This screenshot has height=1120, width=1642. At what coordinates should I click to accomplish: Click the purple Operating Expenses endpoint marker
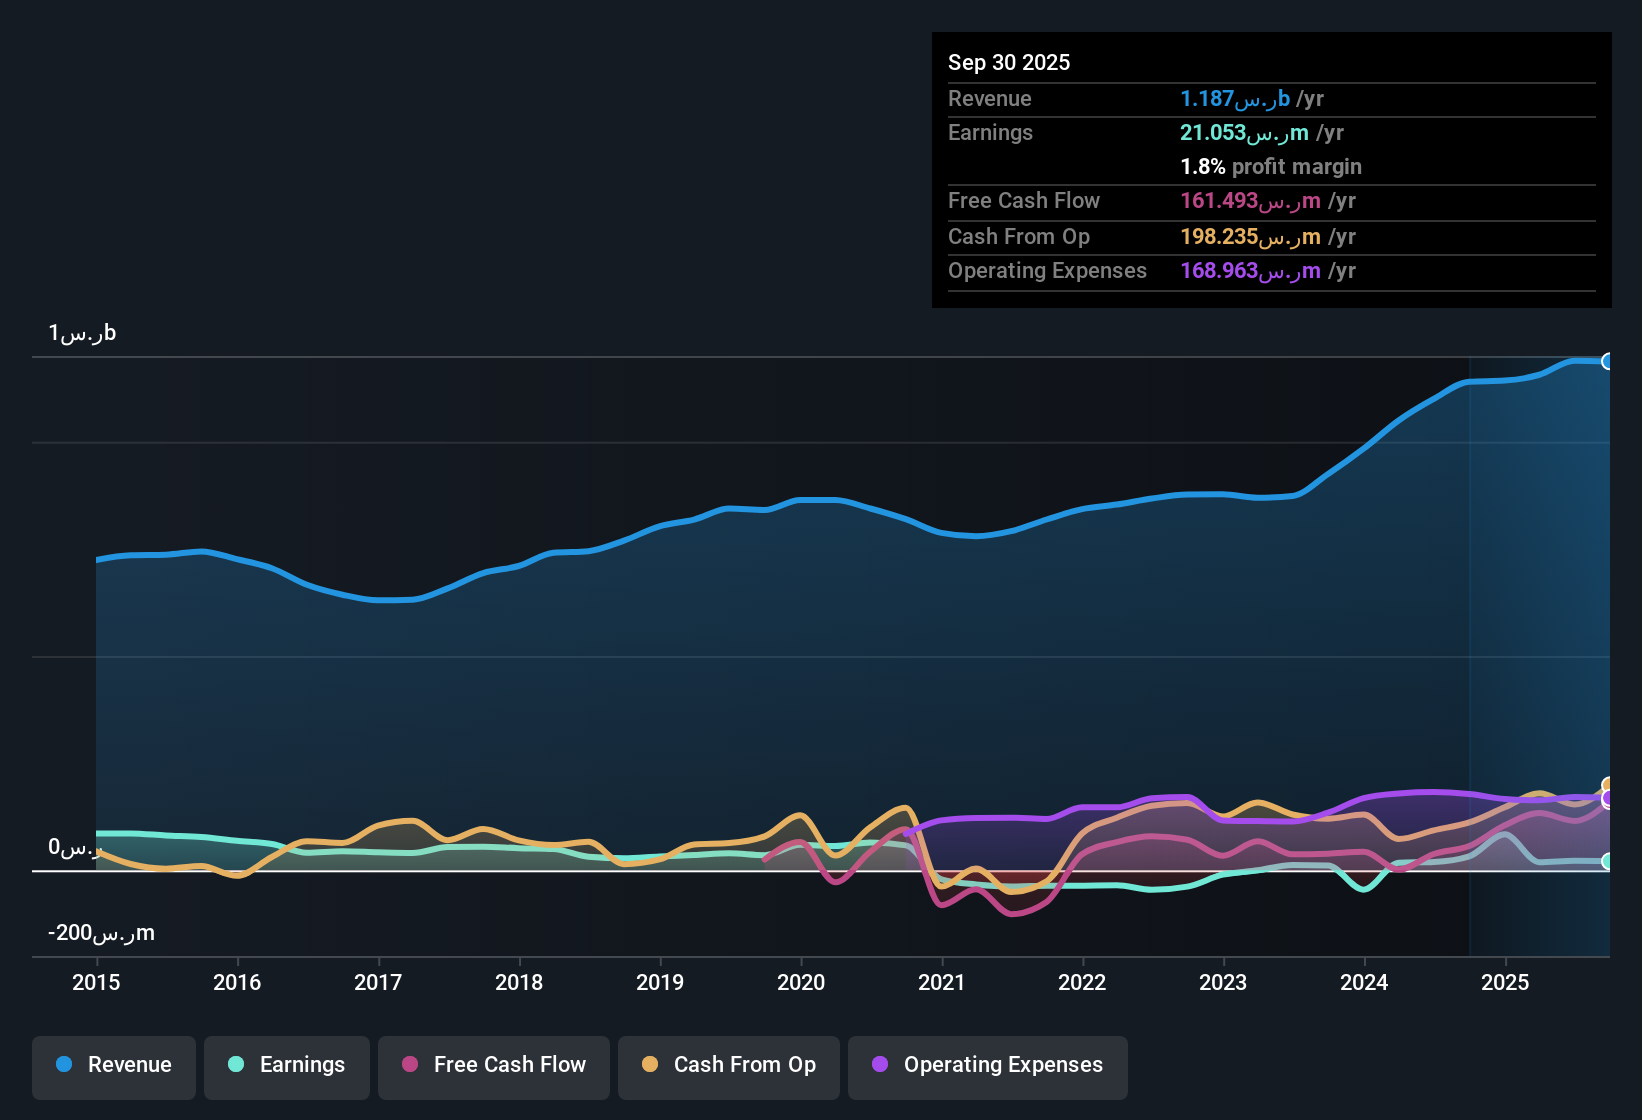1606,800
